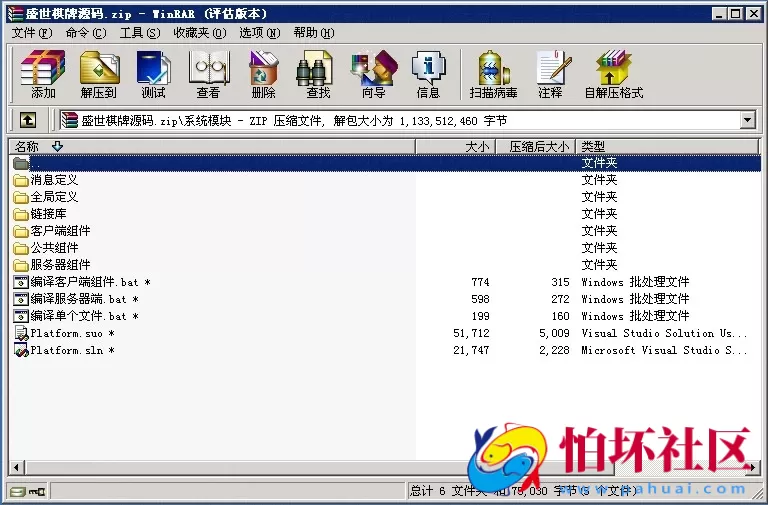Open the 选项(N) menu
The width and height of the screenshot is (768, 505).
[260, 33]
